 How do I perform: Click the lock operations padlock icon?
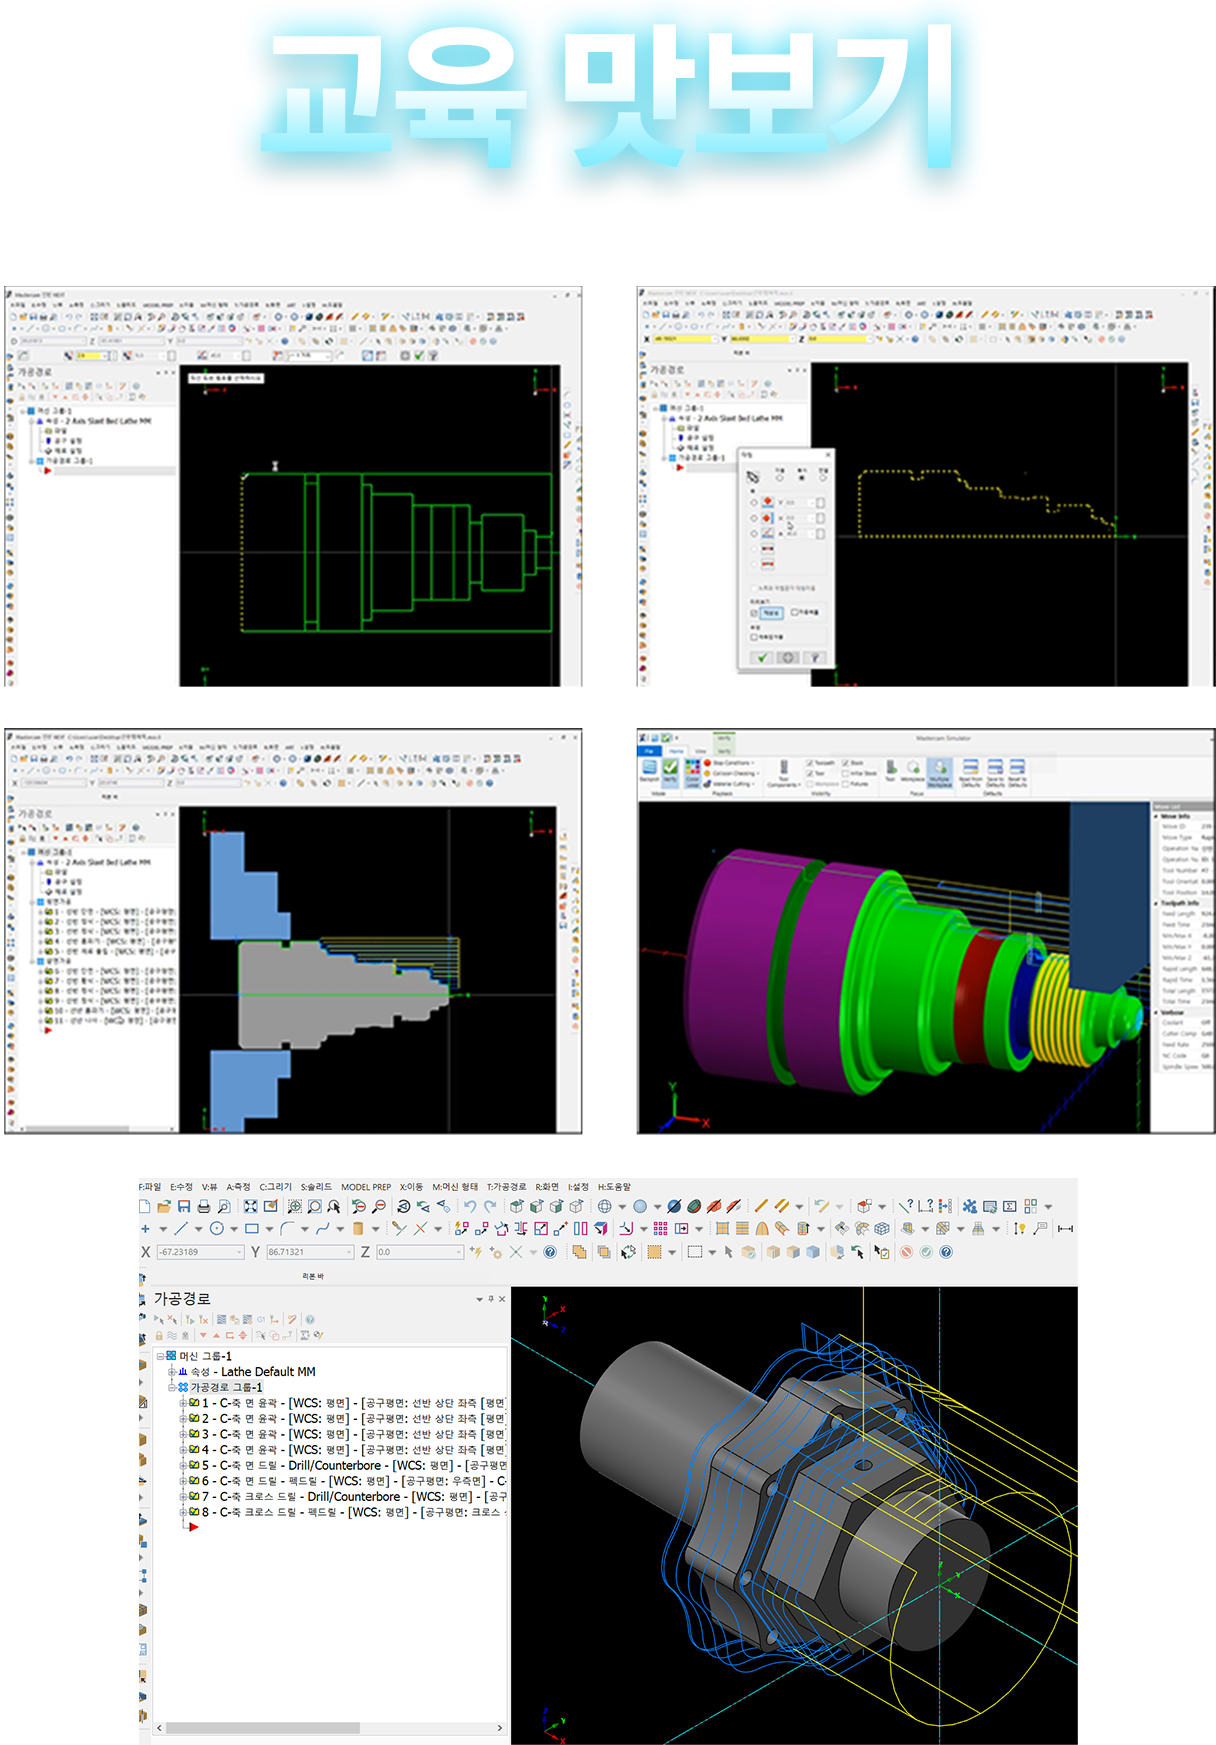[x=159, y=1335]
